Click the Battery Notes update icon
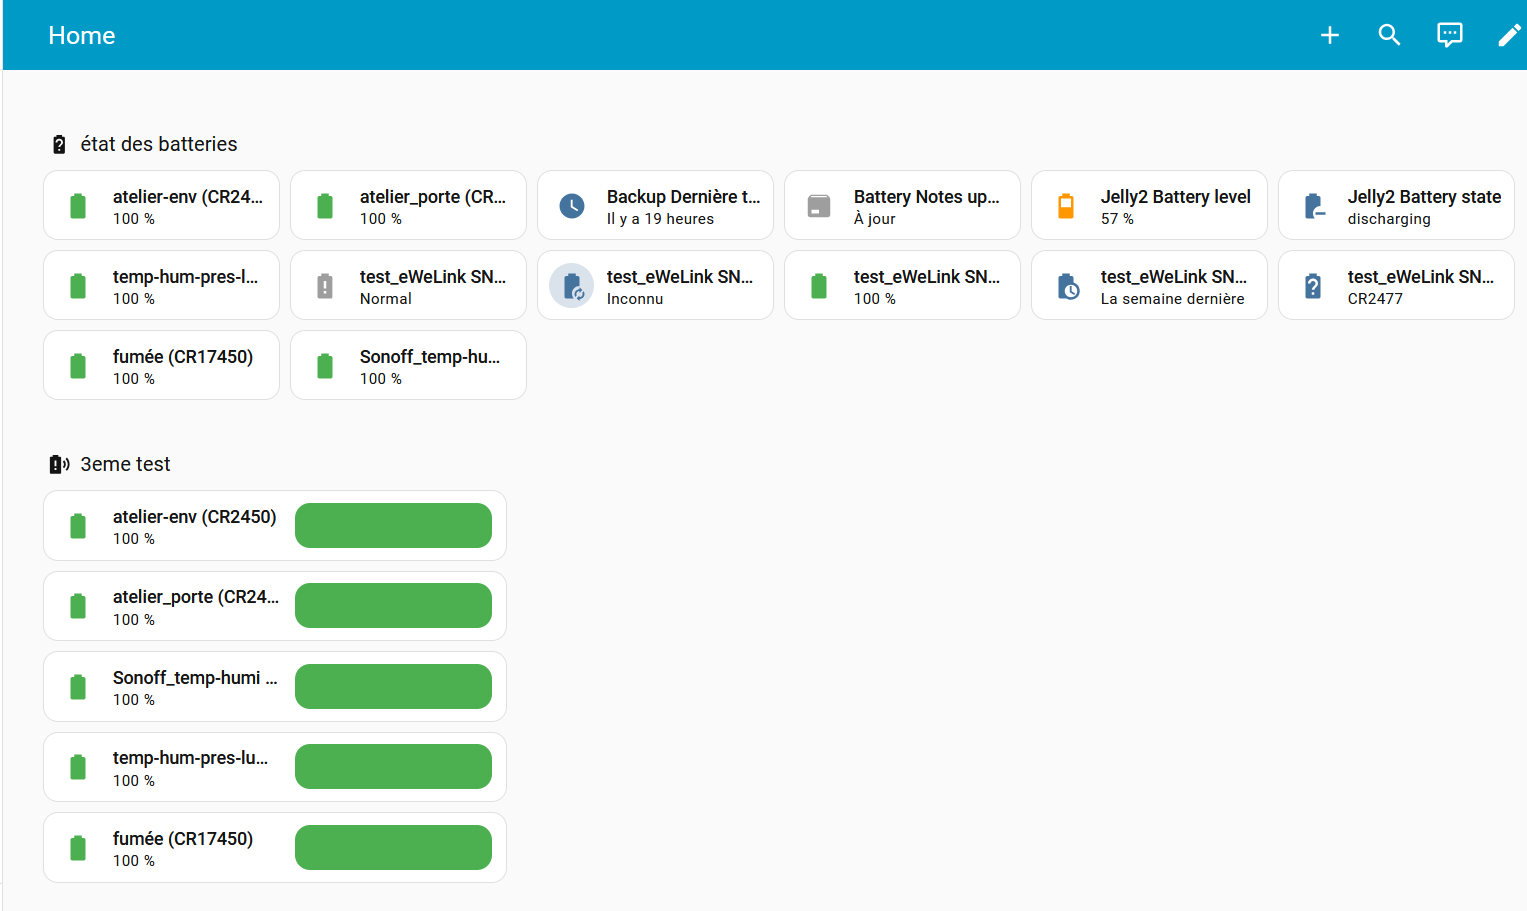The width and height of the screenshot is (1527, 911). point(819,206)
